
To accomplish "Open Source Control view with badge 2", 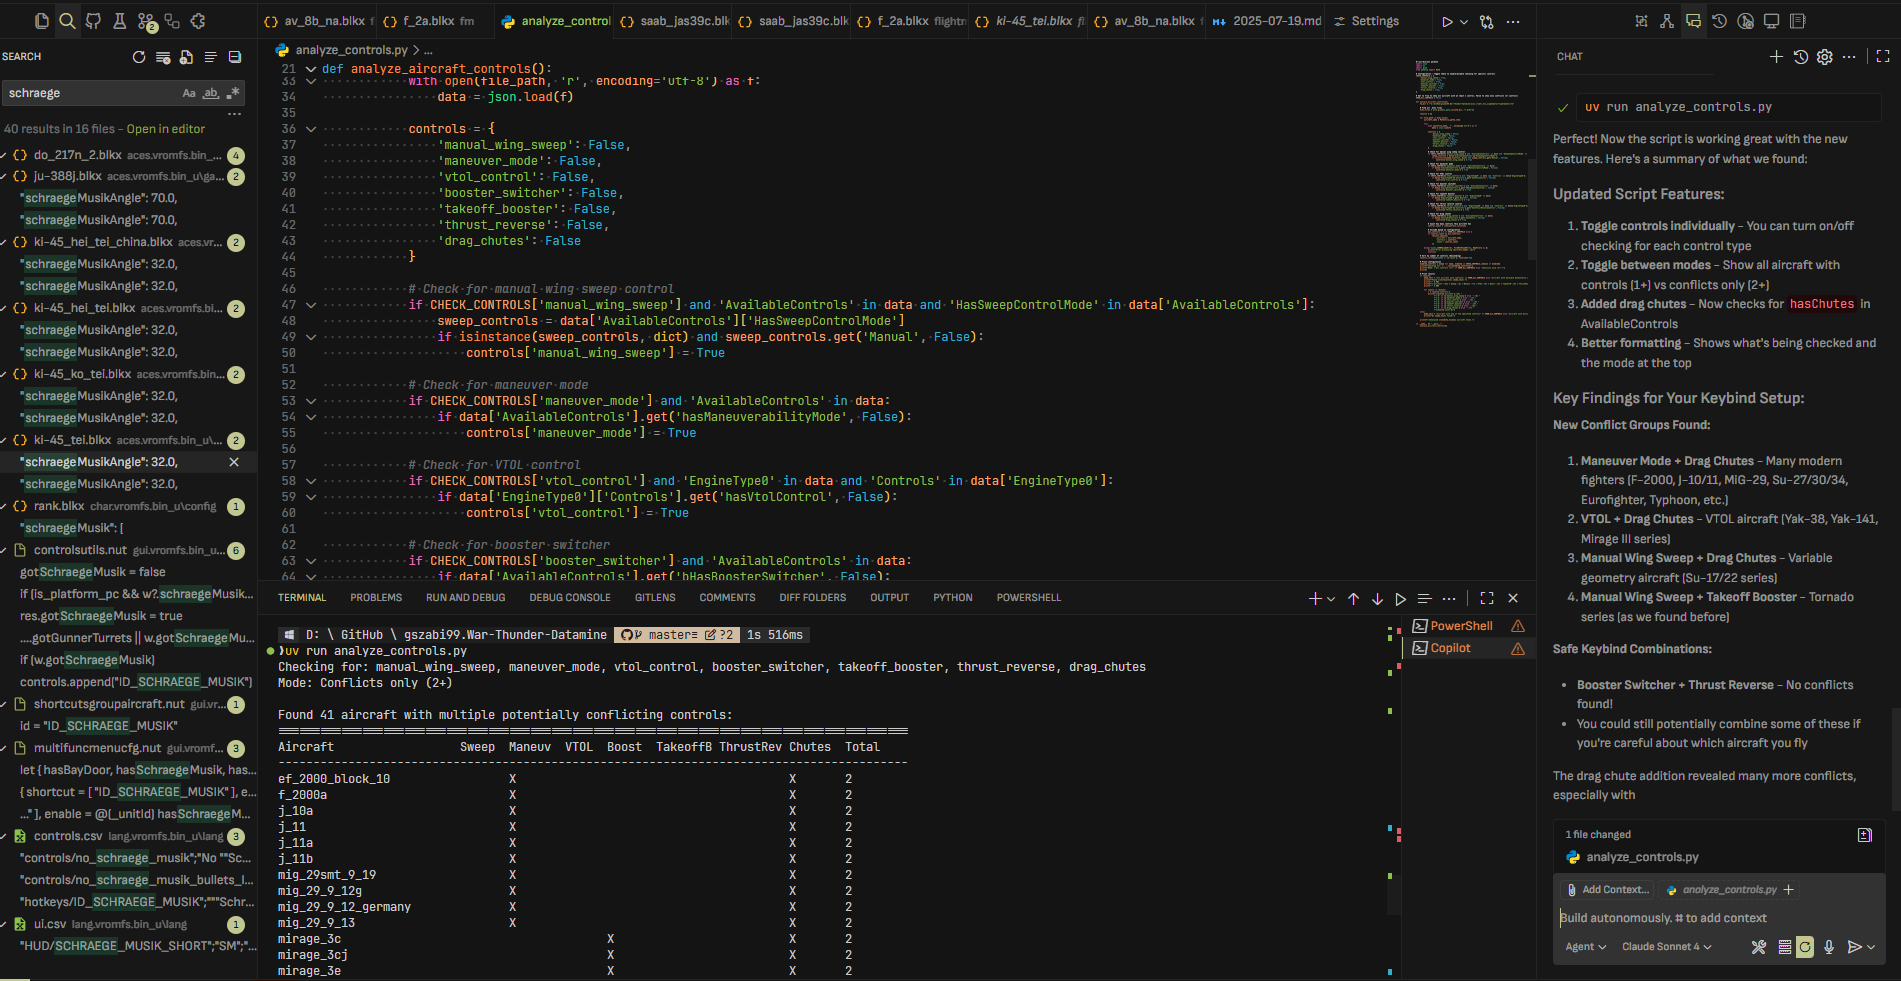I will point(146,21).
